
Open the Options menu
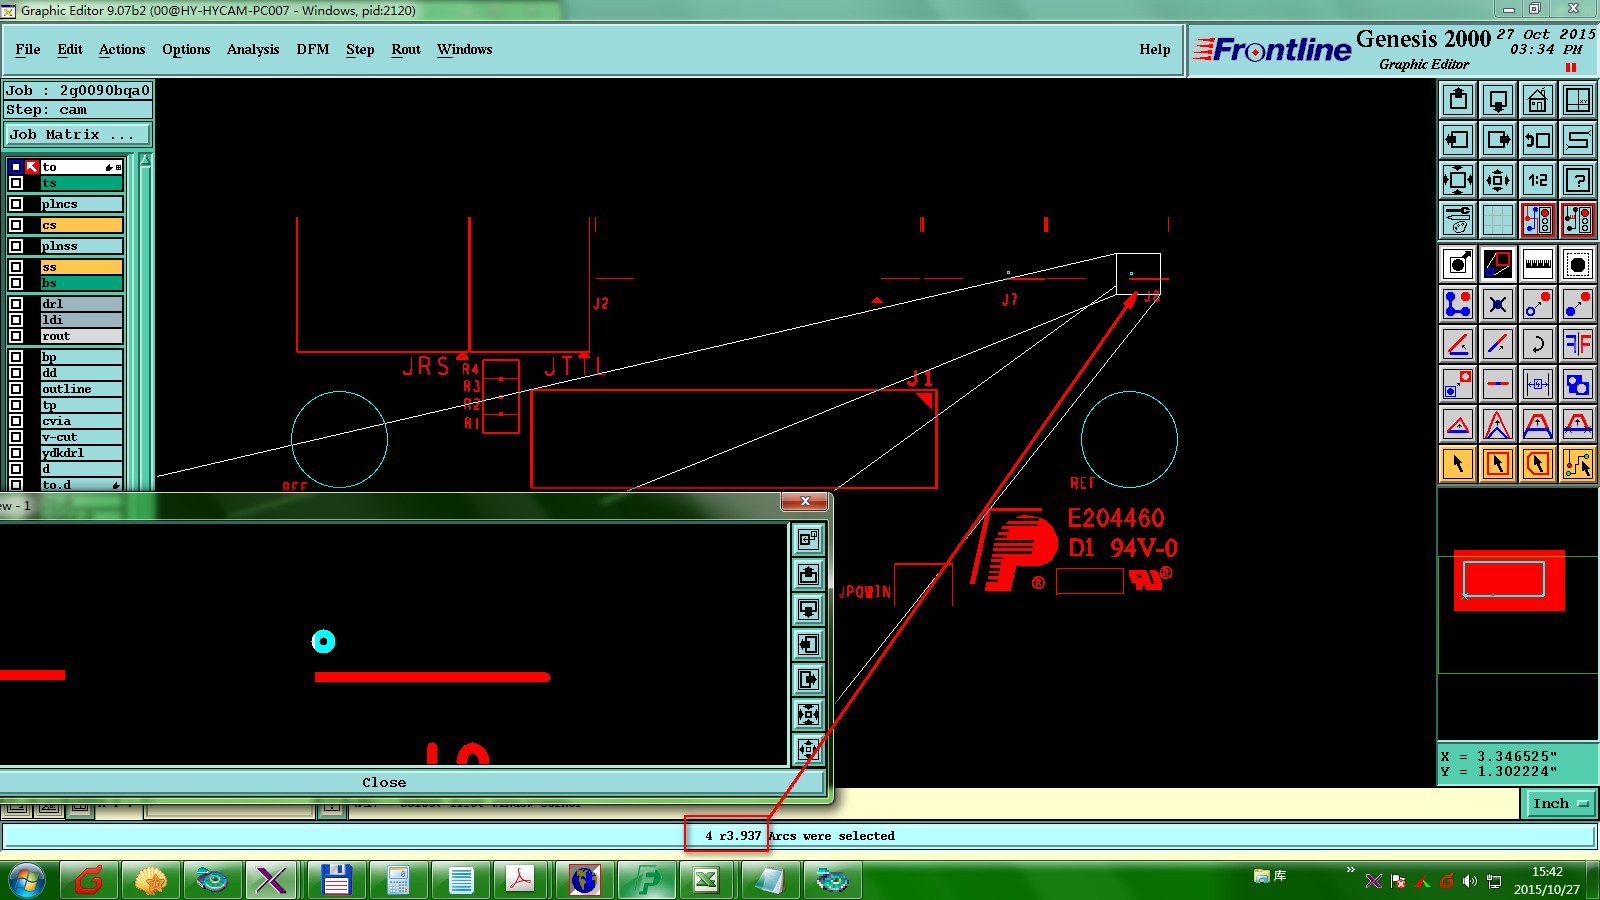point(186,49)
